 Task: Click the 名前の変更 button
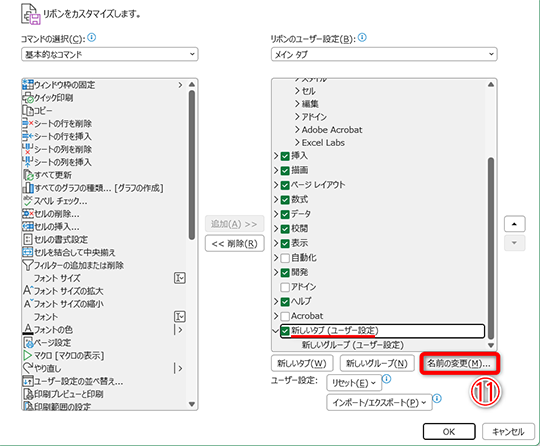[459, 363]
